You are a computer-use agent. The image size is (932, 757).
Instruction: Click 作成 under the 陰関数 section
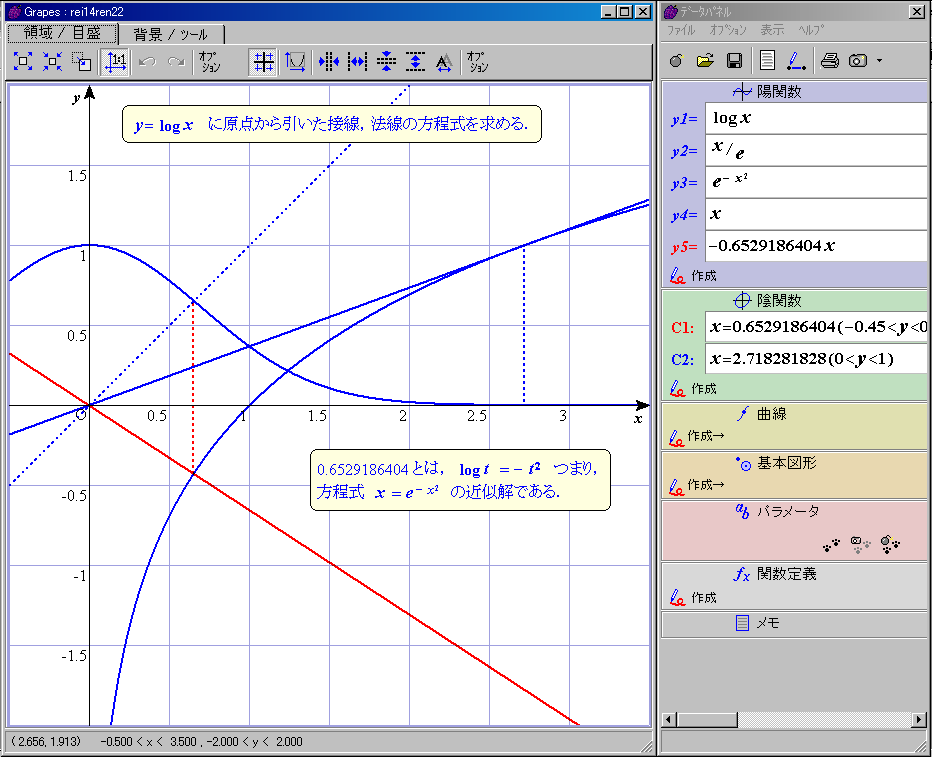[x=694, y=389]
